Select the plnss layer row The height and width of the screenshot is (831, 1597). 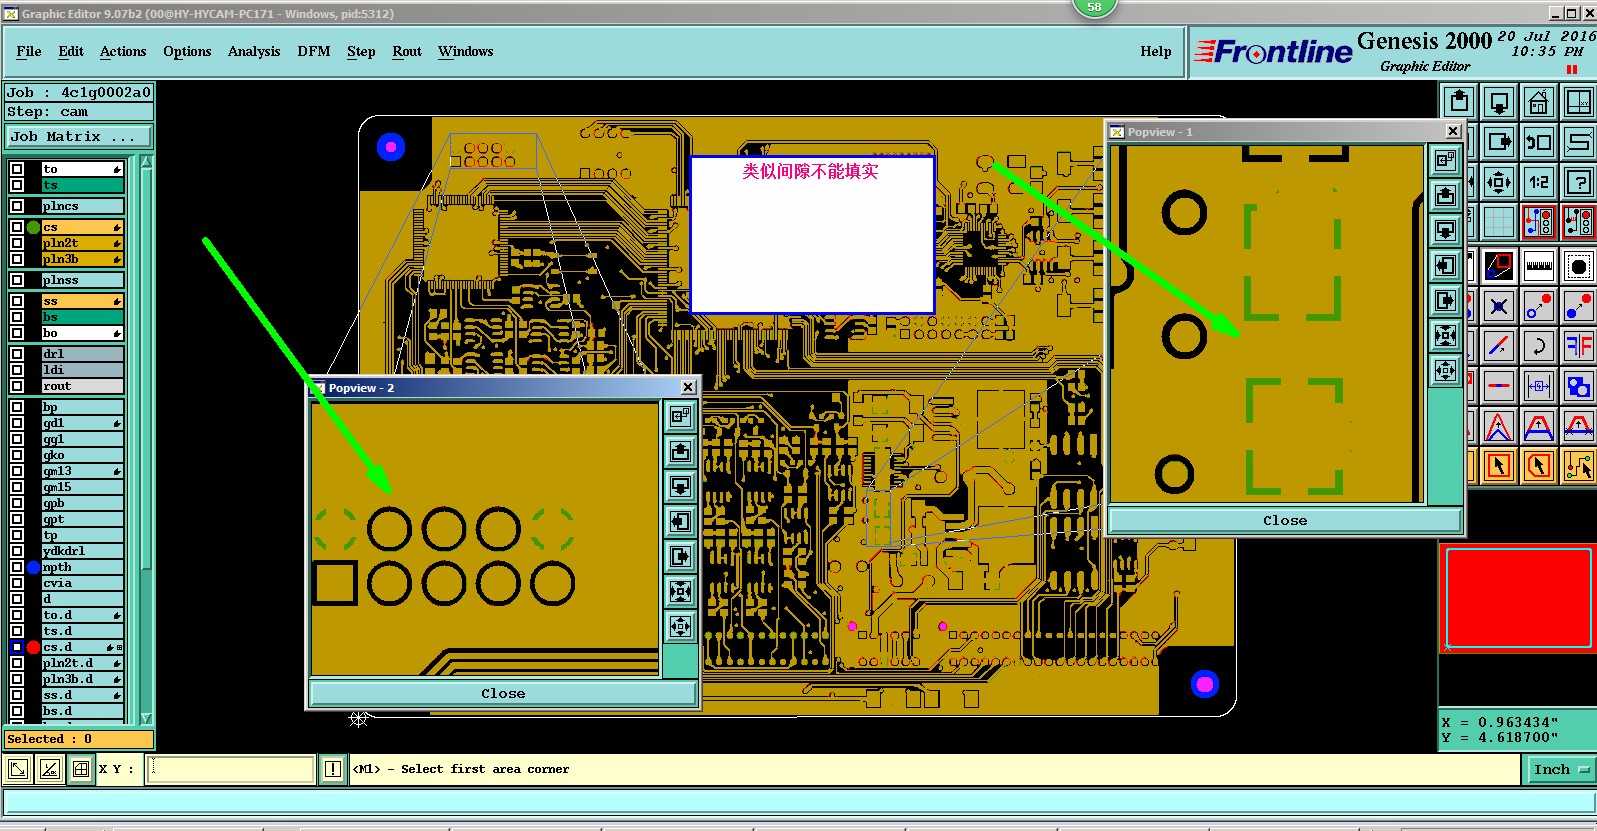point(82,280)
